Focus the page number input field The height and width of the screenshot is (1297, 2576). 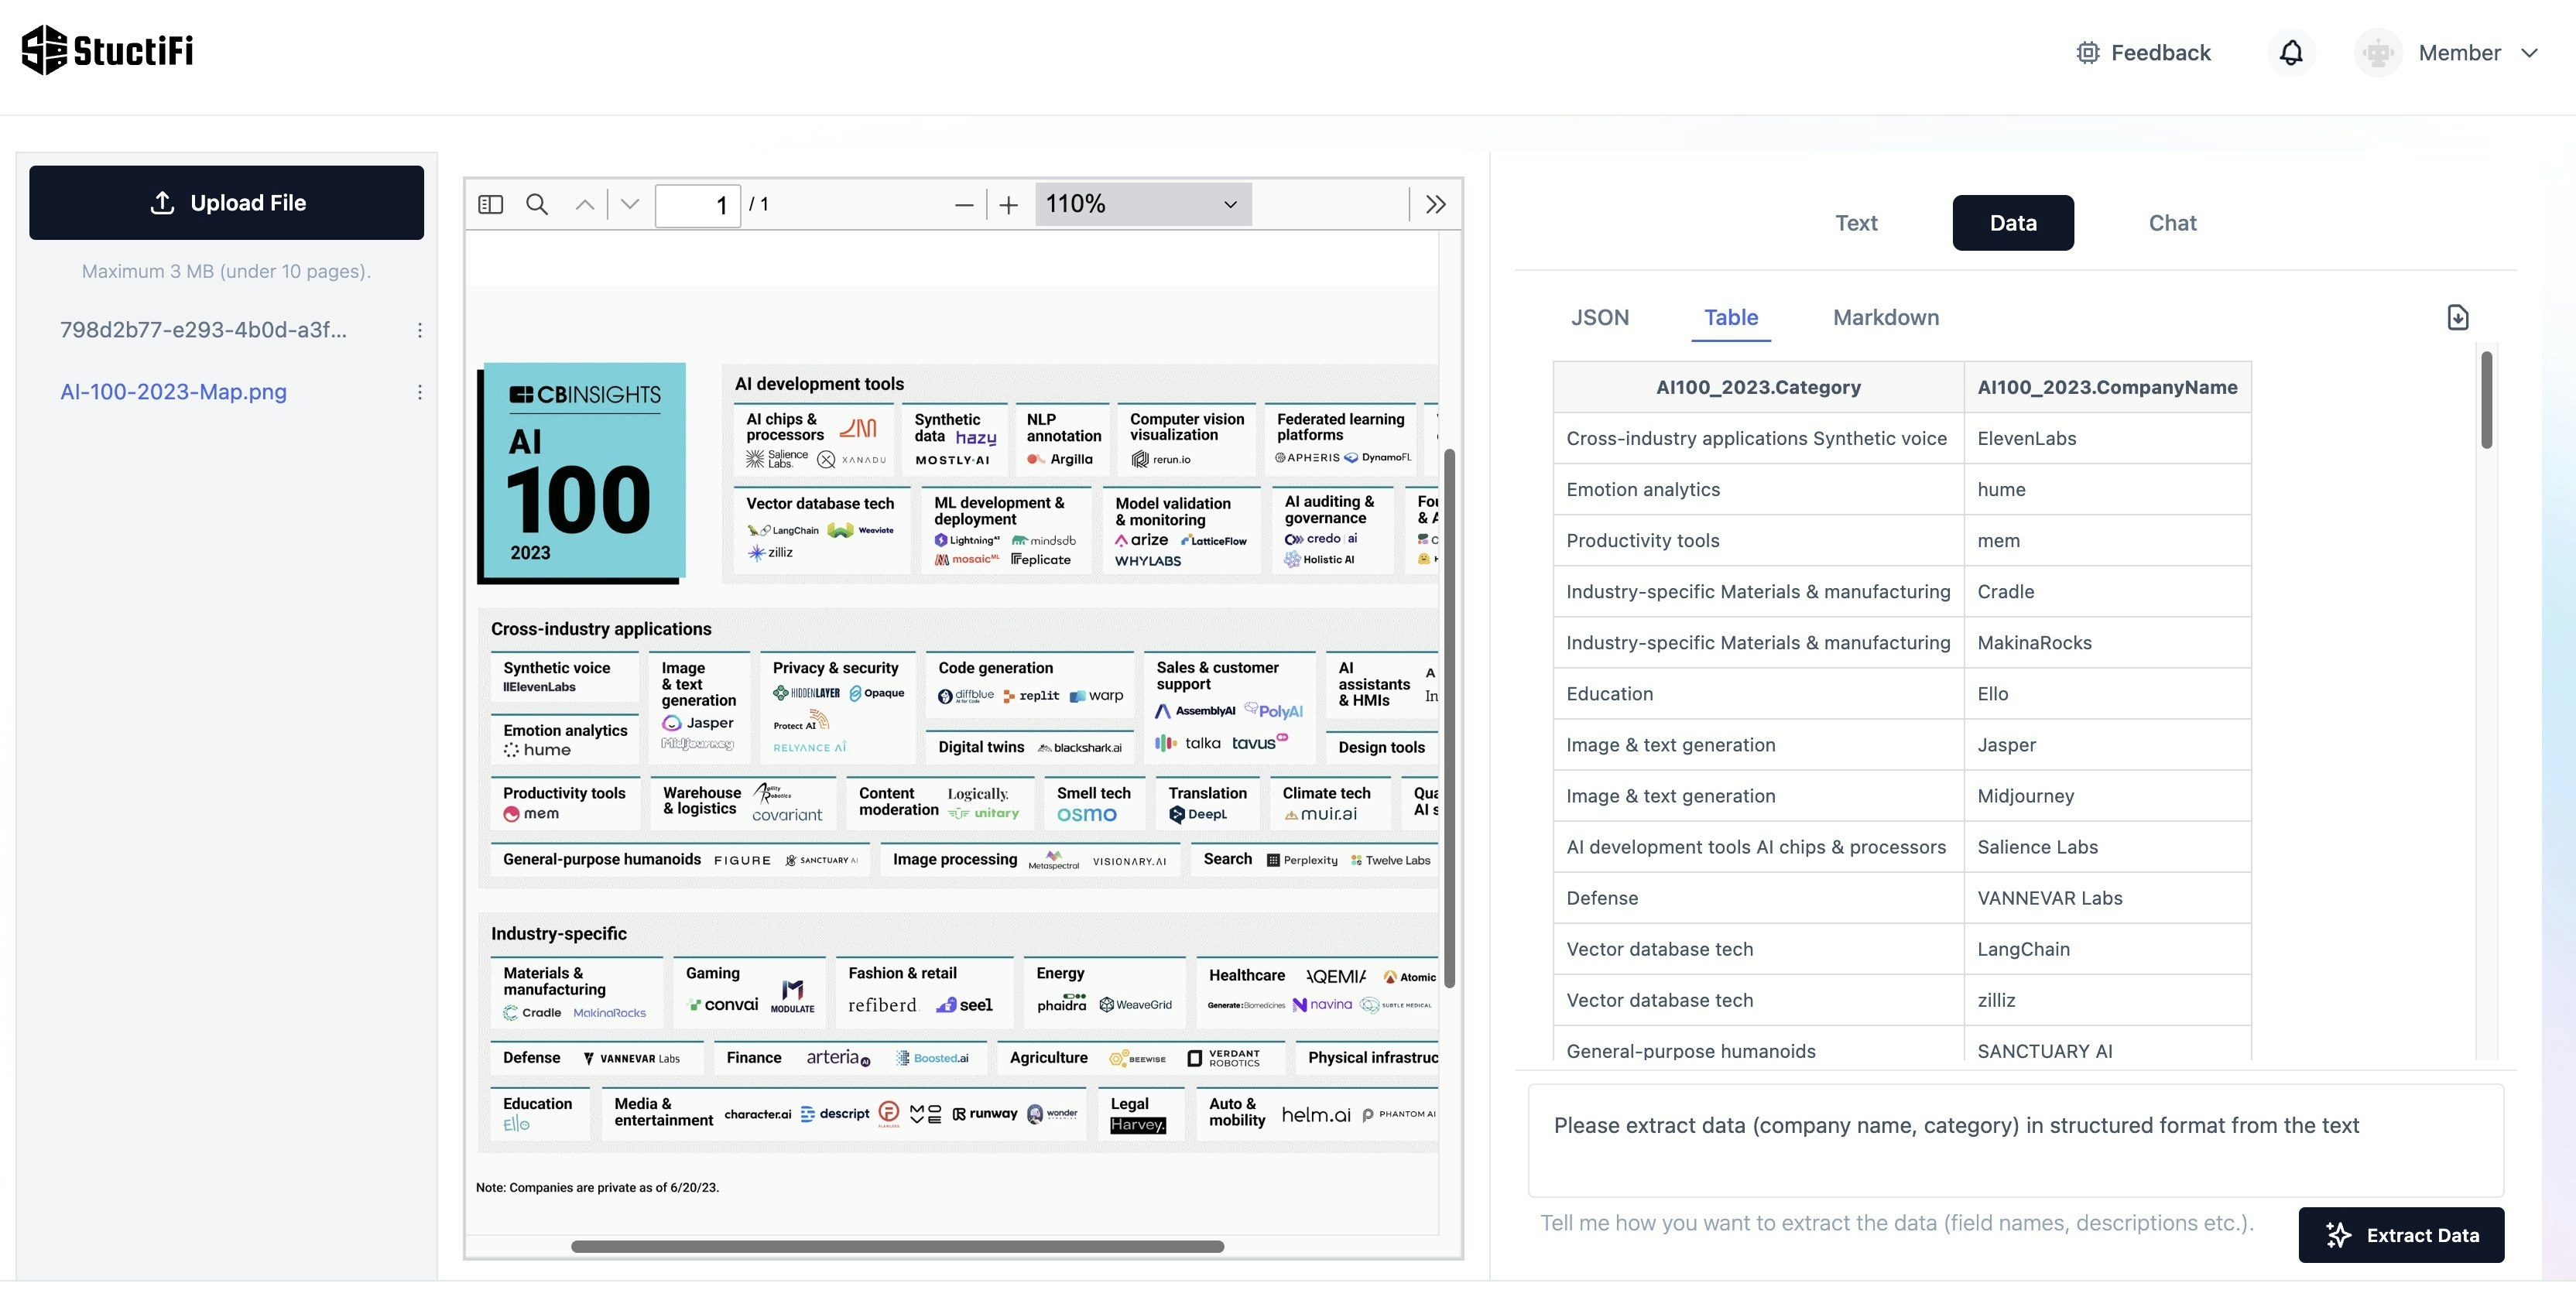[x=697, y=205]
